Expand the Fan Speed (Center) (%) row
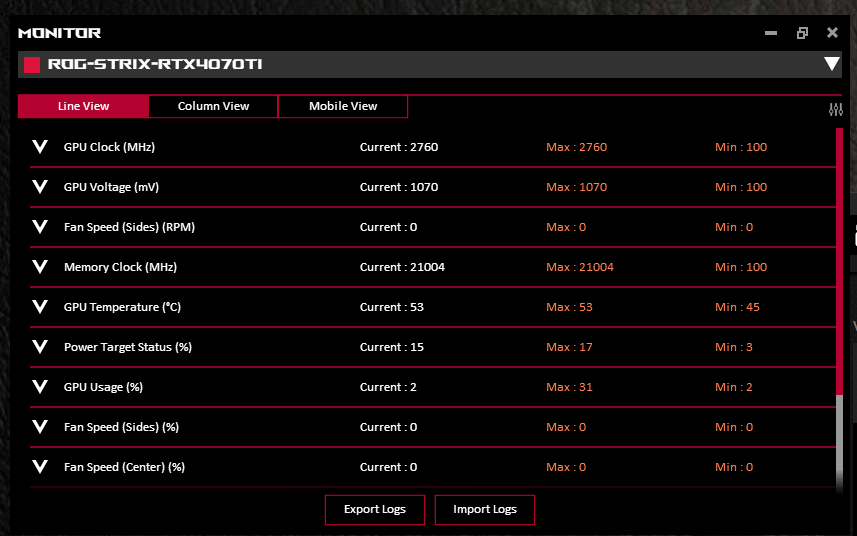This screenshot has height=536, width=857. point(40,466)
